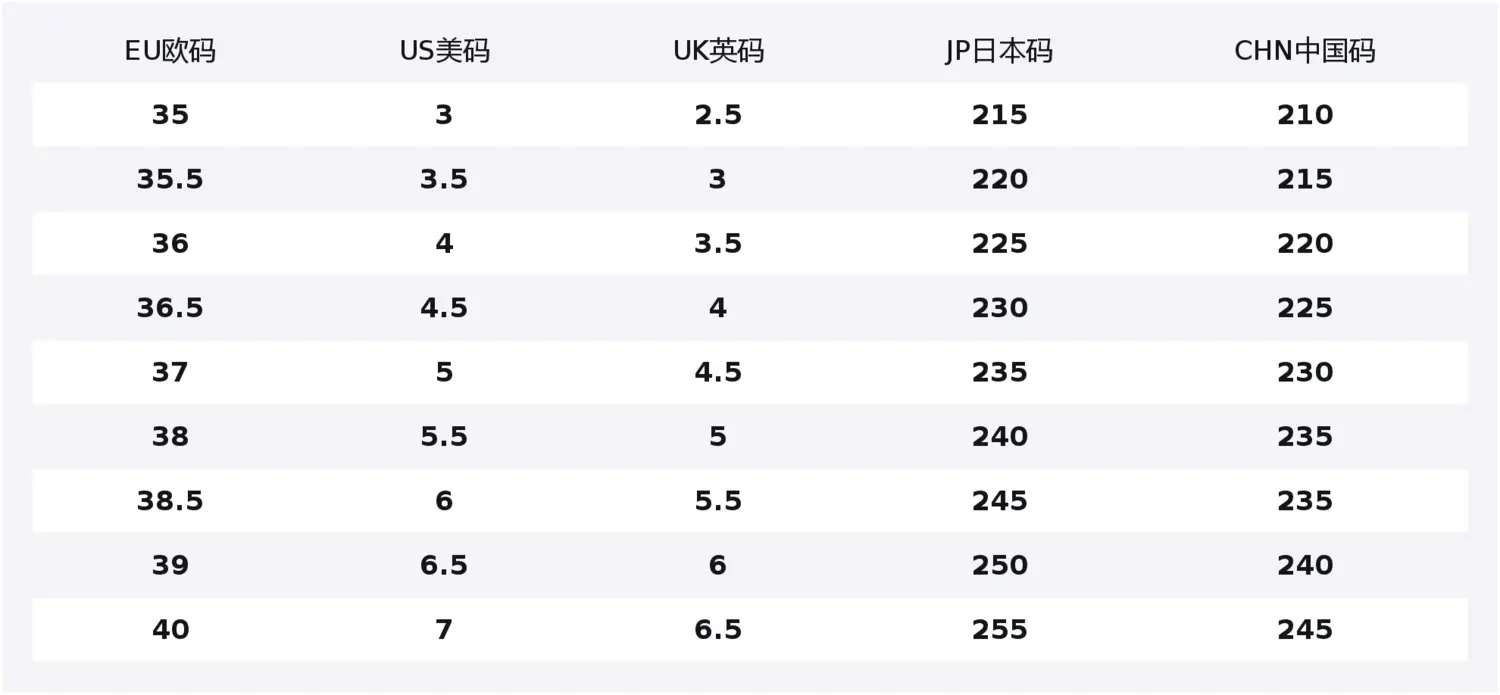Click US size 7 cell
The width and height of the screenshot is (1500, 695).
pyautogui.click(x=444, y=630)
